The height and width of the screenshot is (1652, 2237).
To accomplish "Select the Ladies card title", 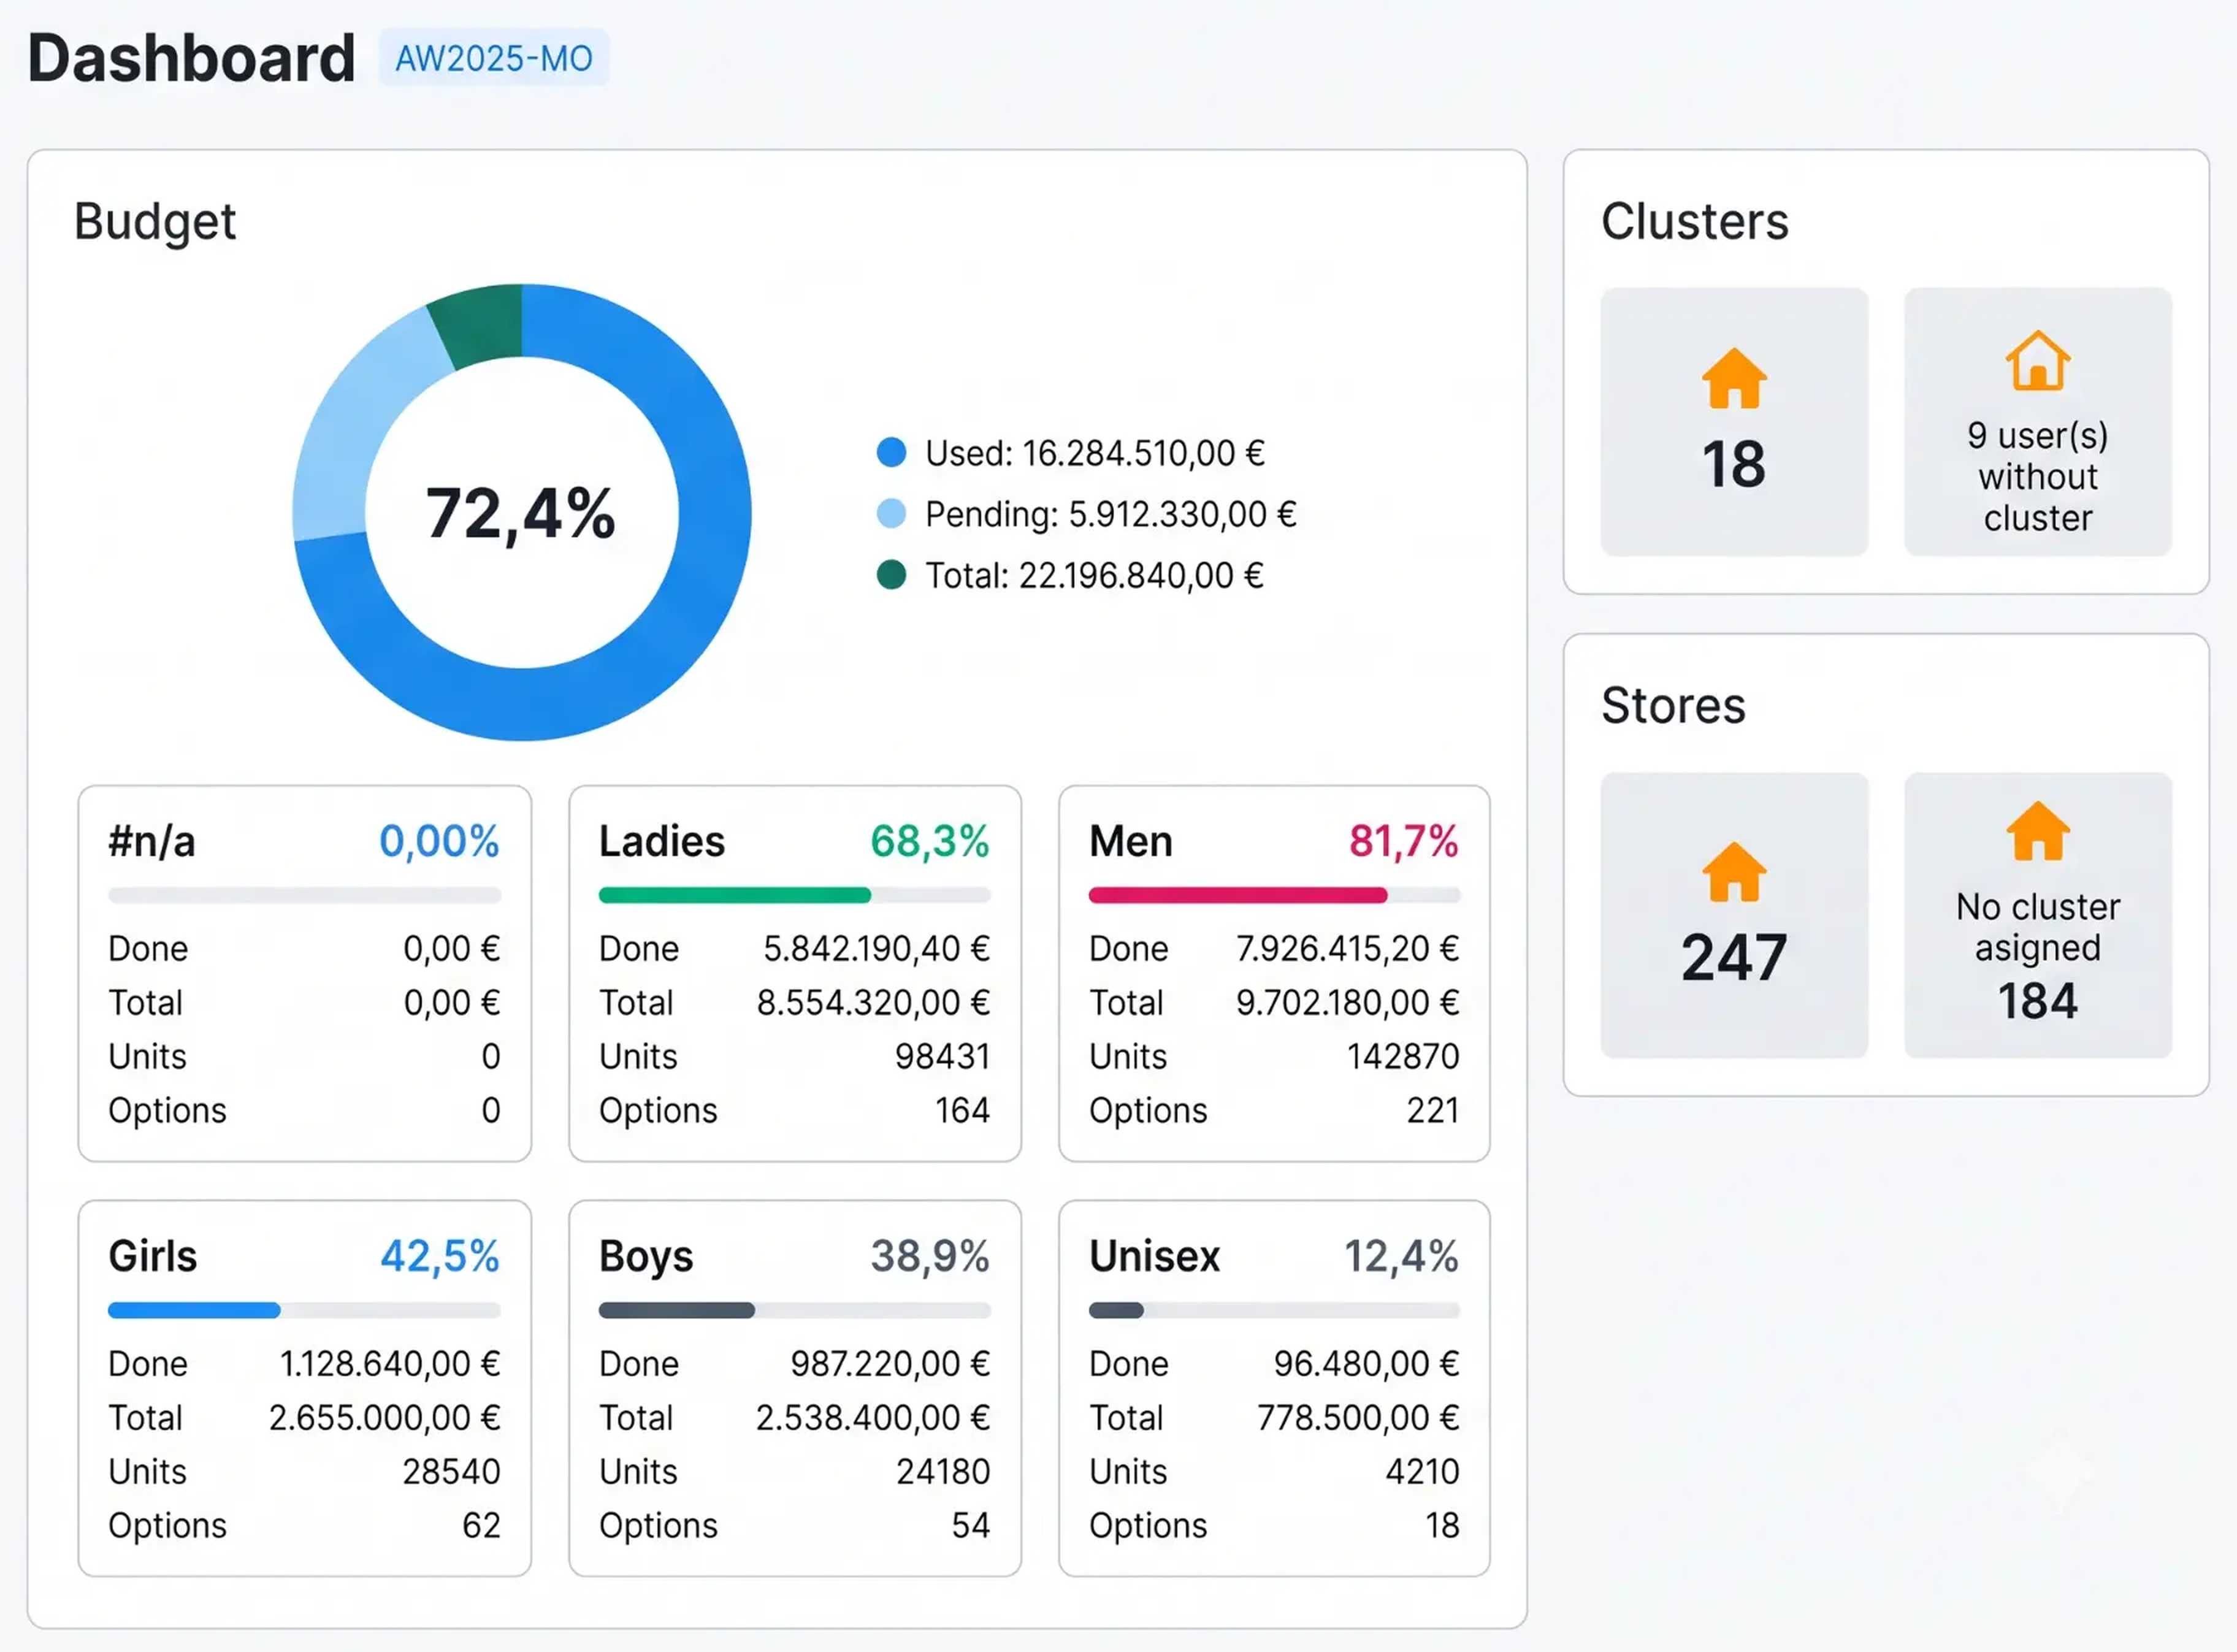I will [x=662, y=841].
